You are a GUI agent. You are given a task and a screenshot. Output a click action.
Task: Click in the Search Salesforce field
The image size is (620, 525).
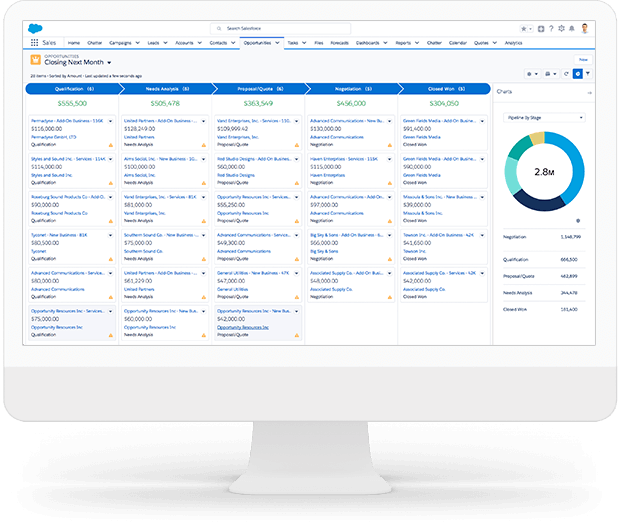(281, 28)
